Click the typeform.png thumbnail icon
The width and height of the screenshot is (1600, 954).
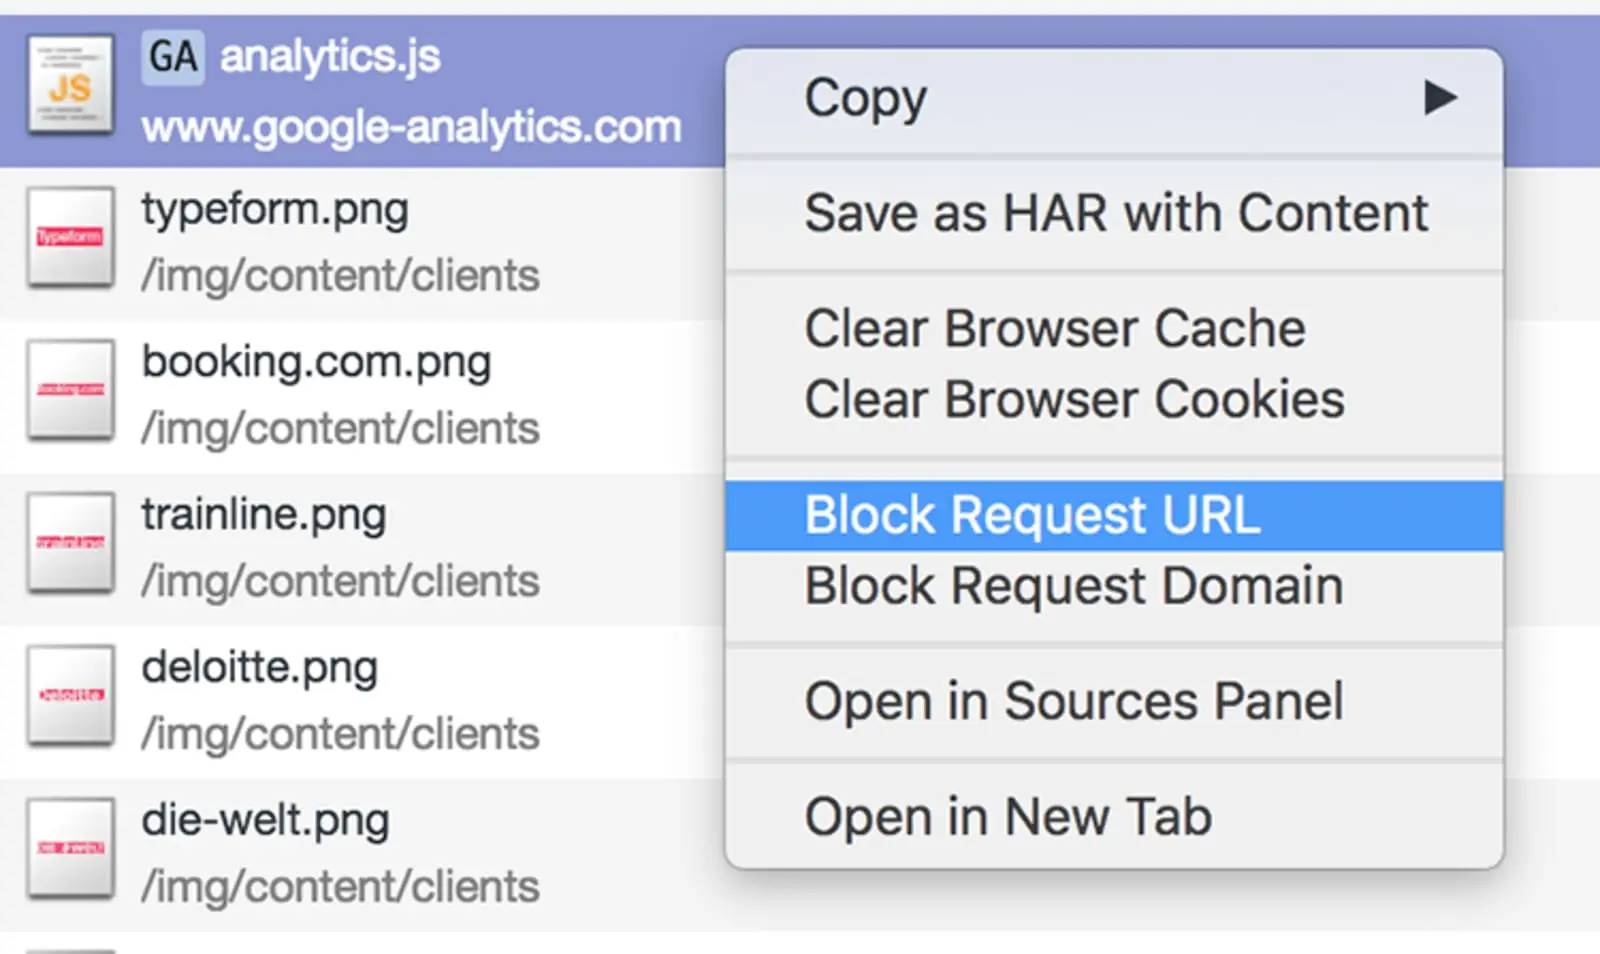click(70, 238)
